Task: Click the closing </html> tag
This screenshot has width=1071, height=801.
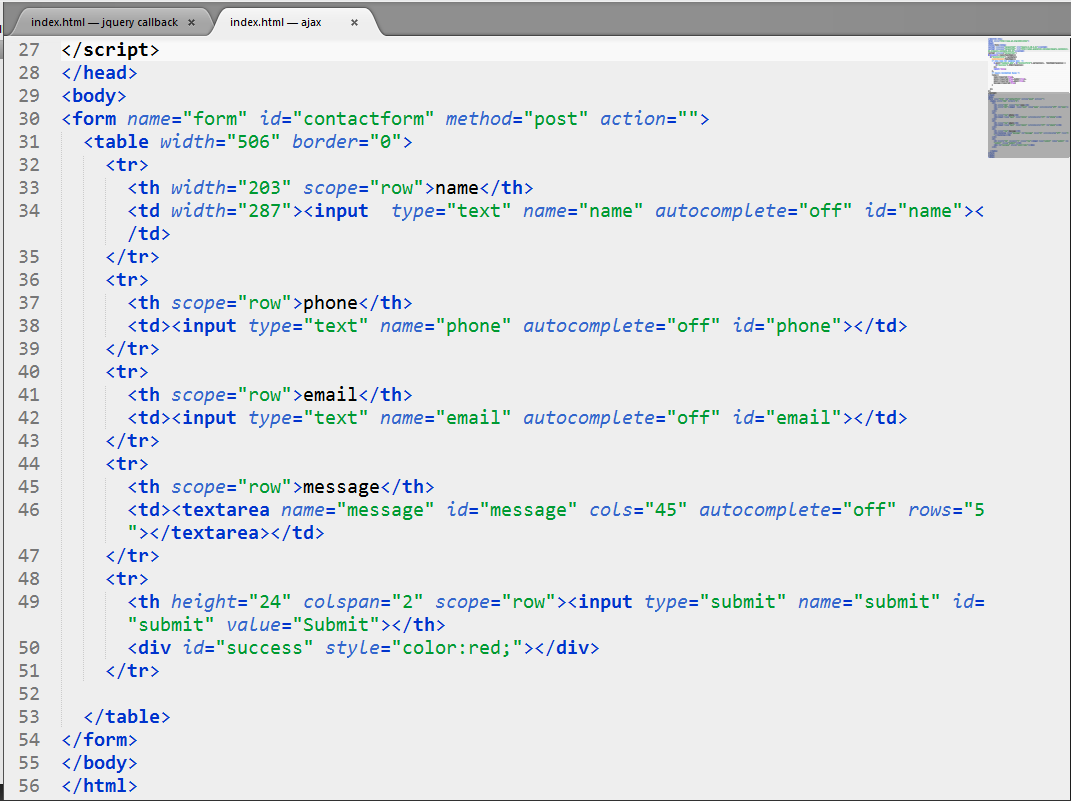Action: [99, 785]
